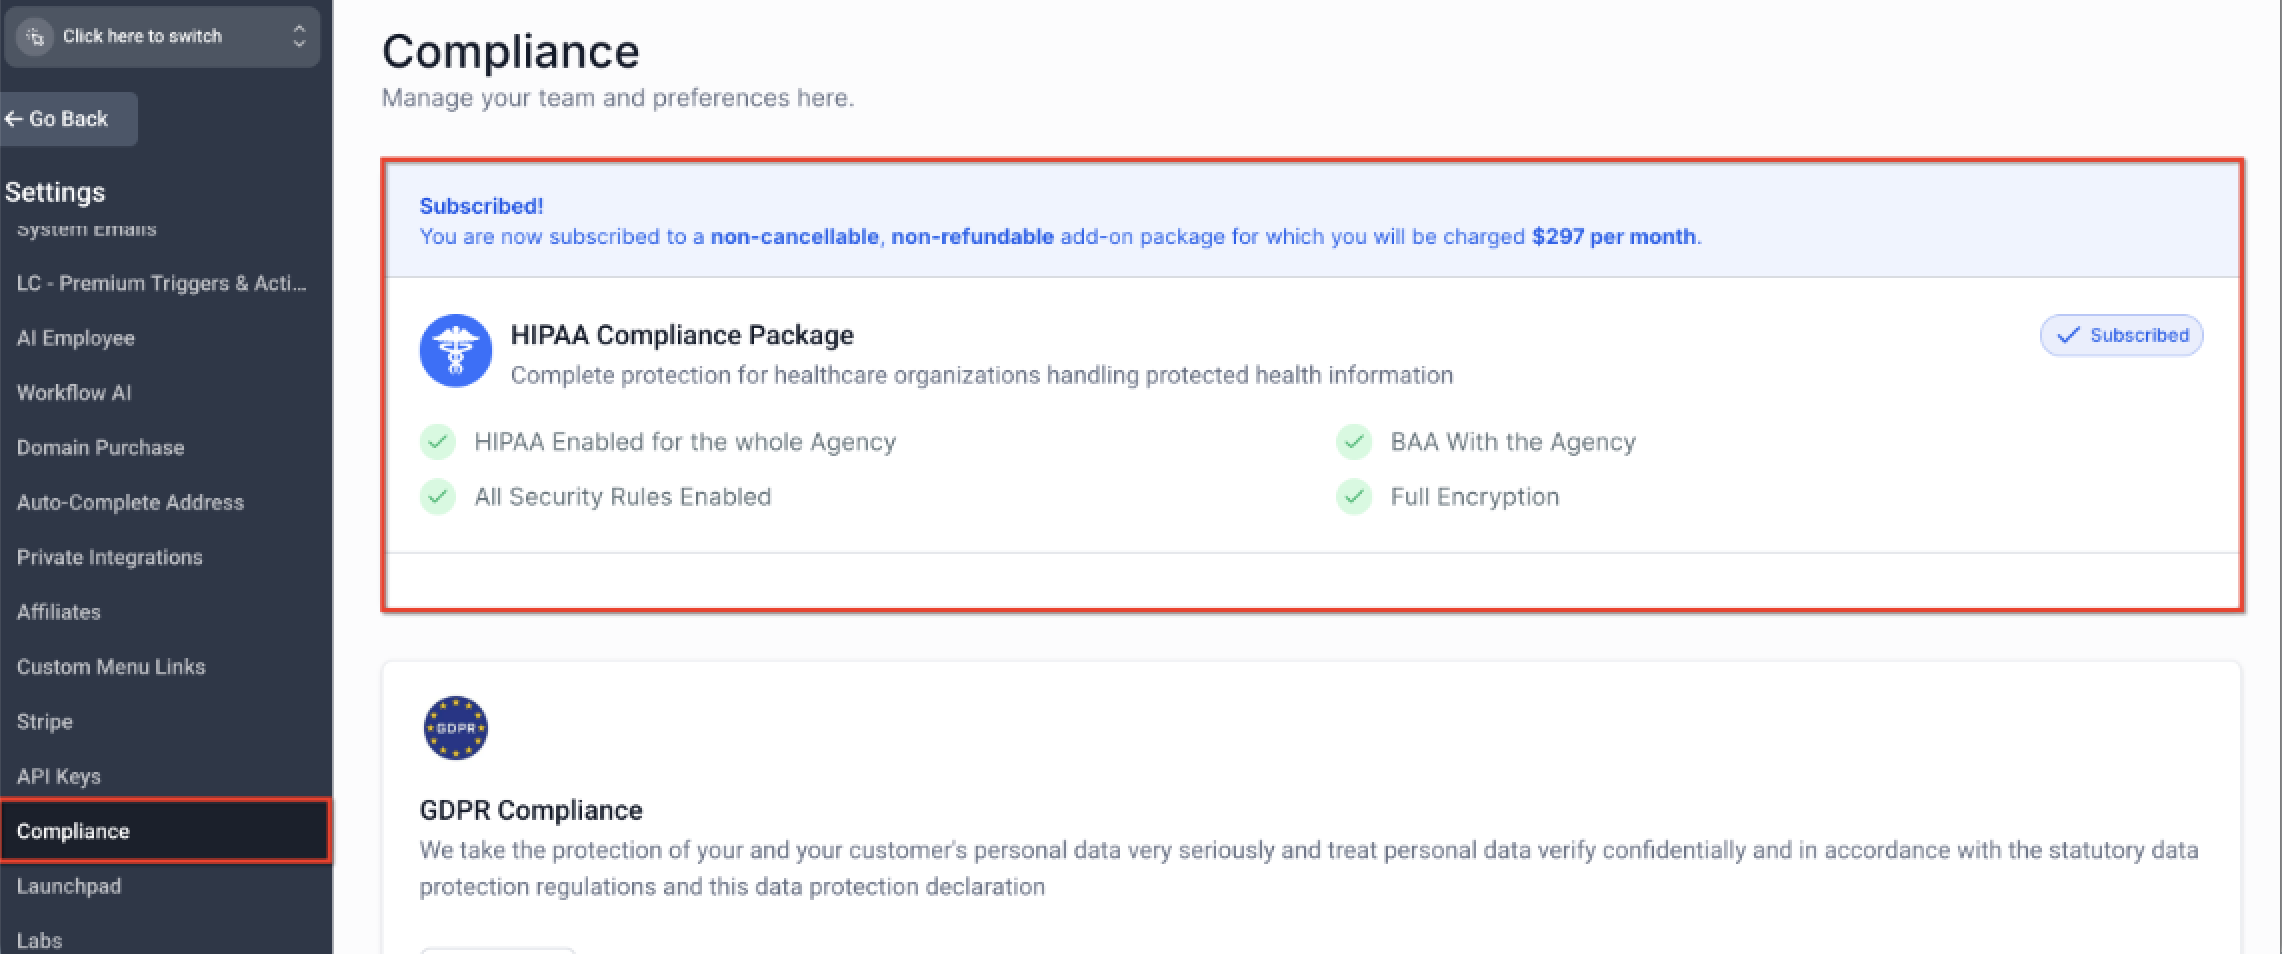Open Custom Menu Links settings
This screenshot has width=2282, height=954.
pyautogui.click(x=111, y=667)
